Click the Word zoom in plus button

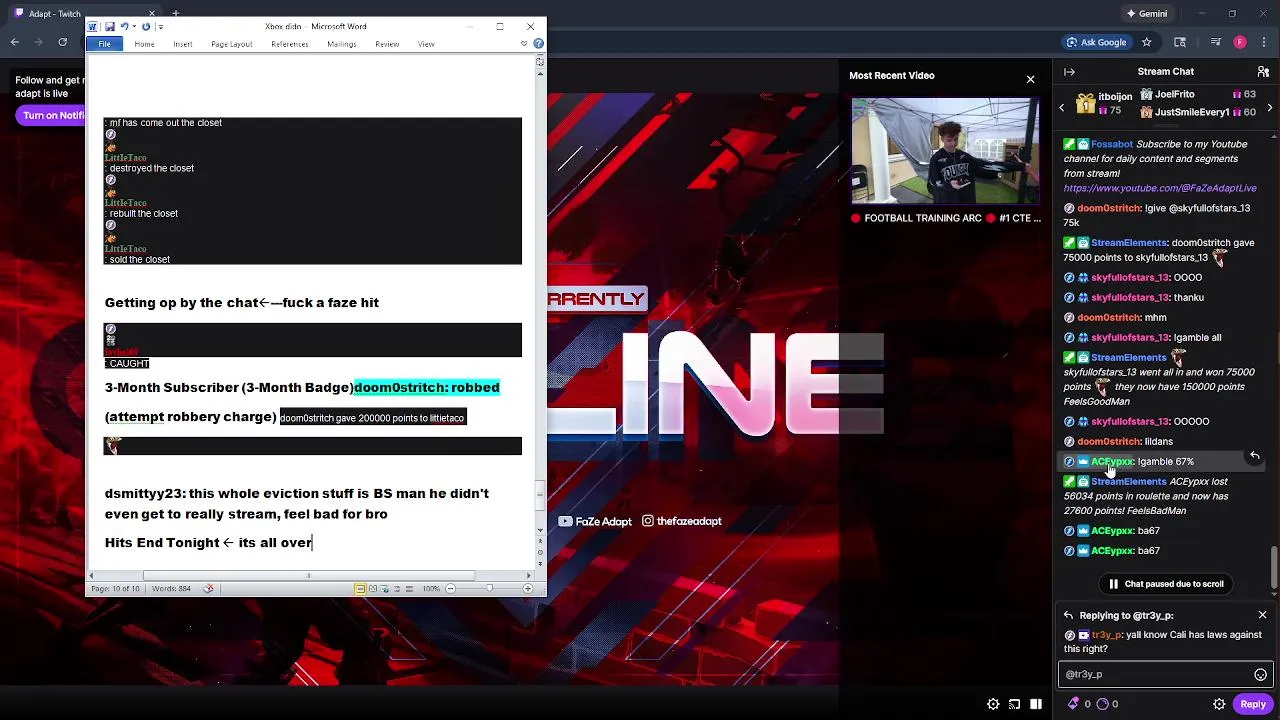(x=528, y=589)
